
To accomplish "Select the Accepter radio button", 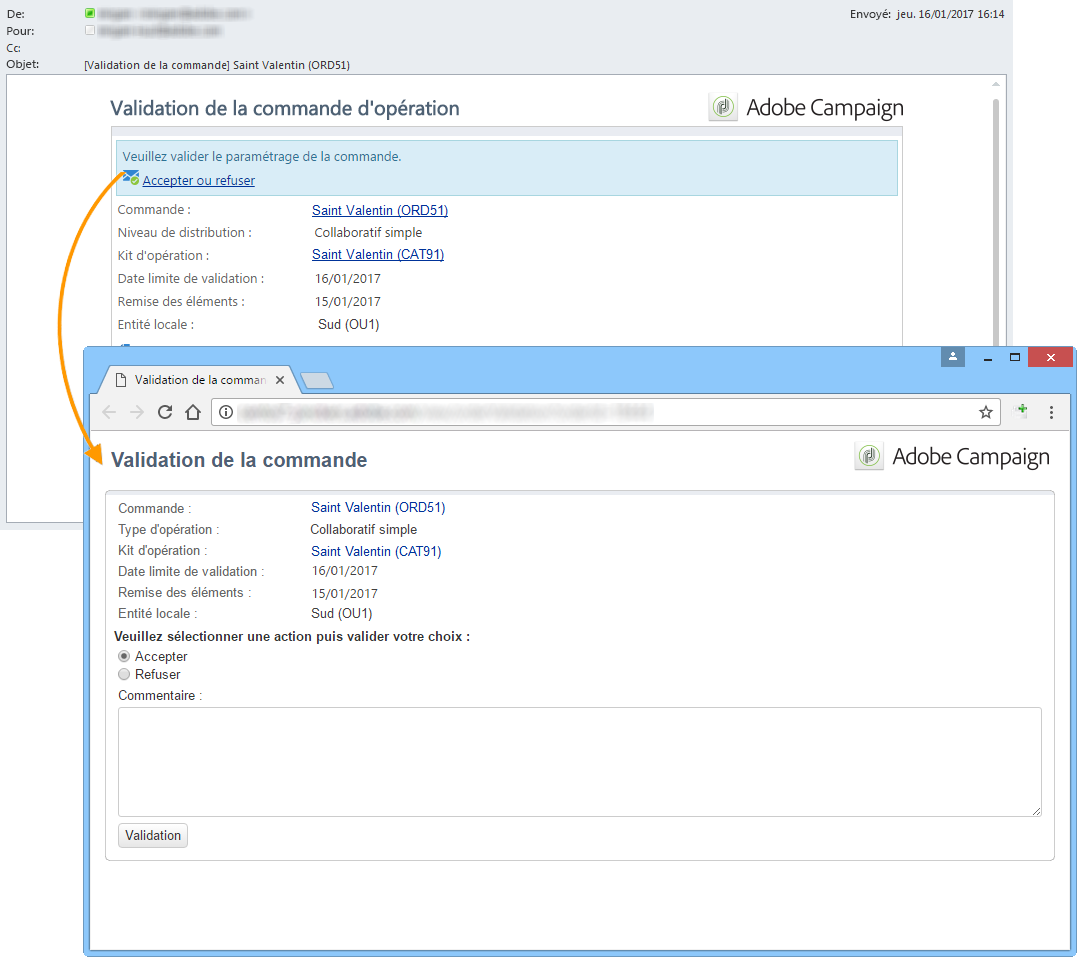I will tap(124, 657).
